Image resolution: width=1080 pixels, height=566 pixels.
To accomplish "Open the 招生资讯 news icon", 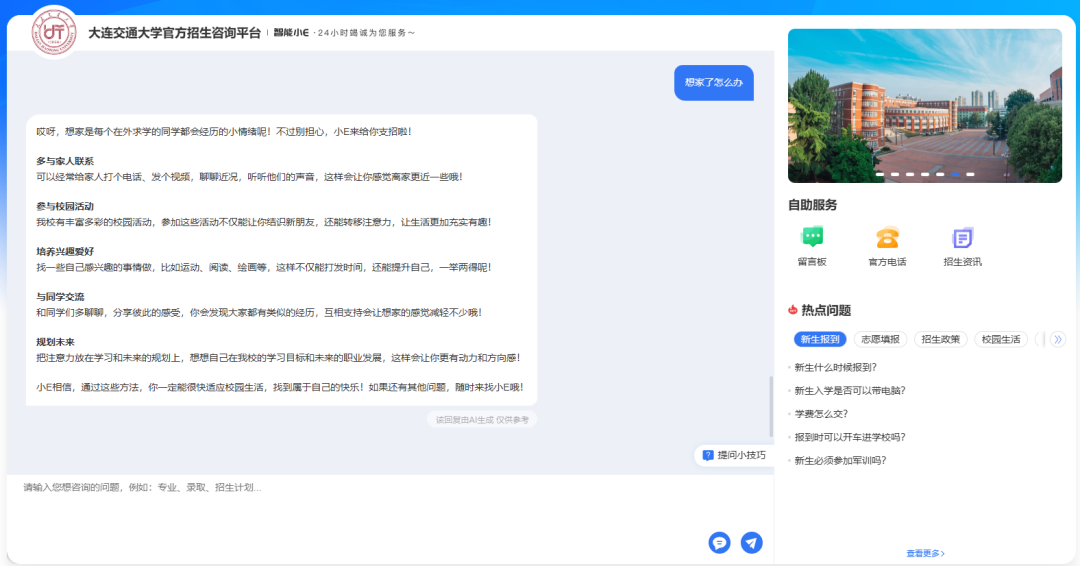I will 962,238.
